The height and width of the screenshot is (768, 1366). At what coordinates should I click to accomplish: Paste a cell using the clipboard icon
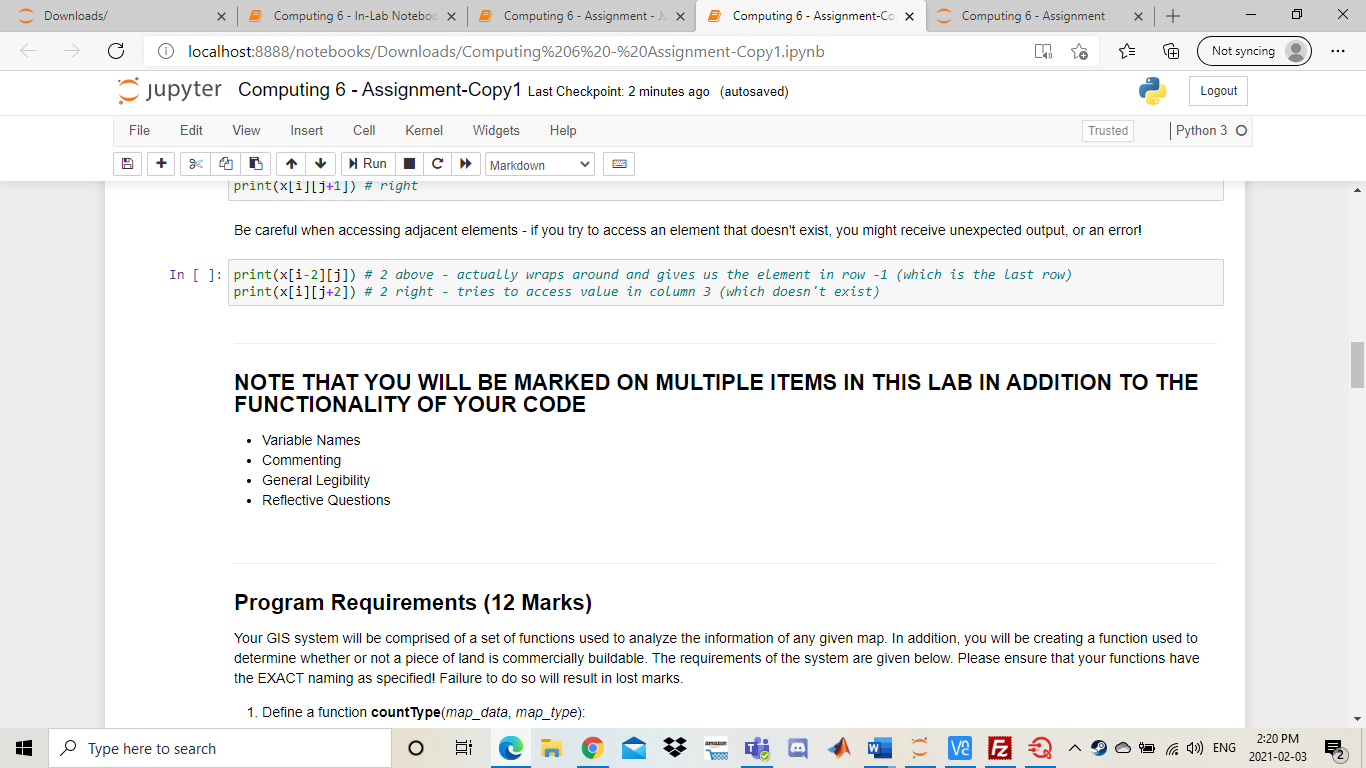255,164
